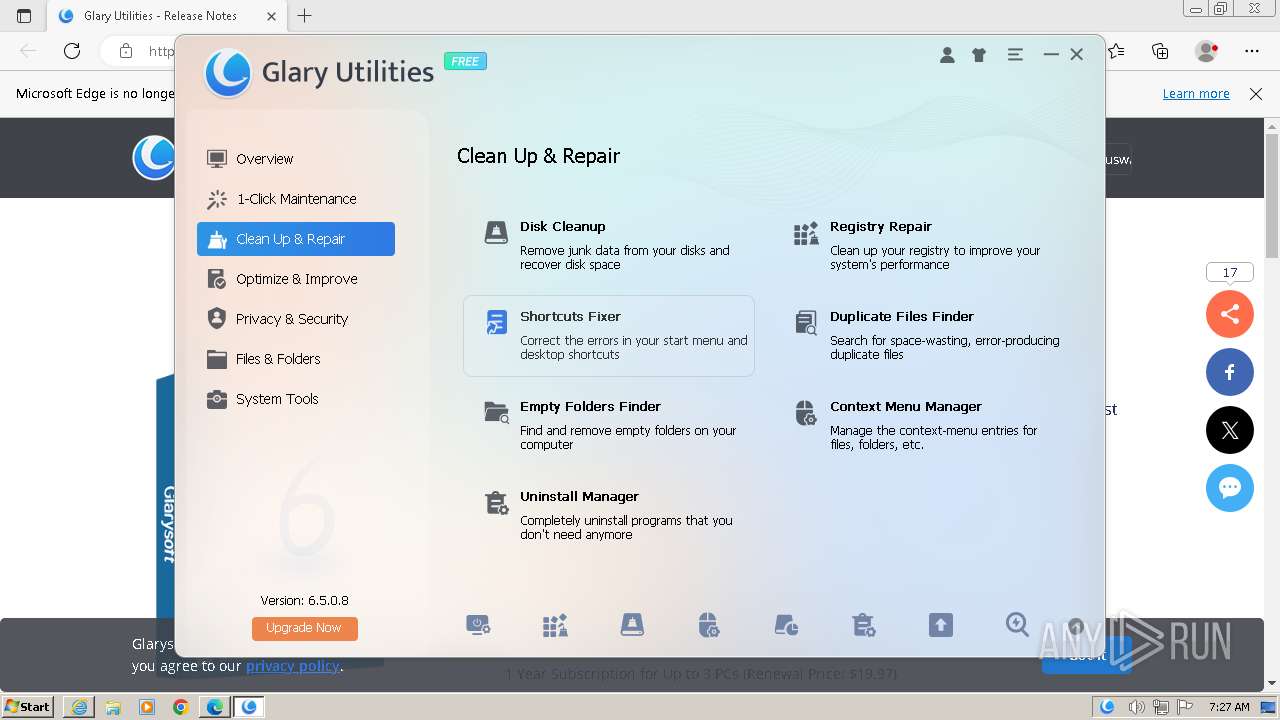Open Edge Settings and more menu
Screen dimensions: 1280x720
pyautogui.click(x=1252, y=51)
